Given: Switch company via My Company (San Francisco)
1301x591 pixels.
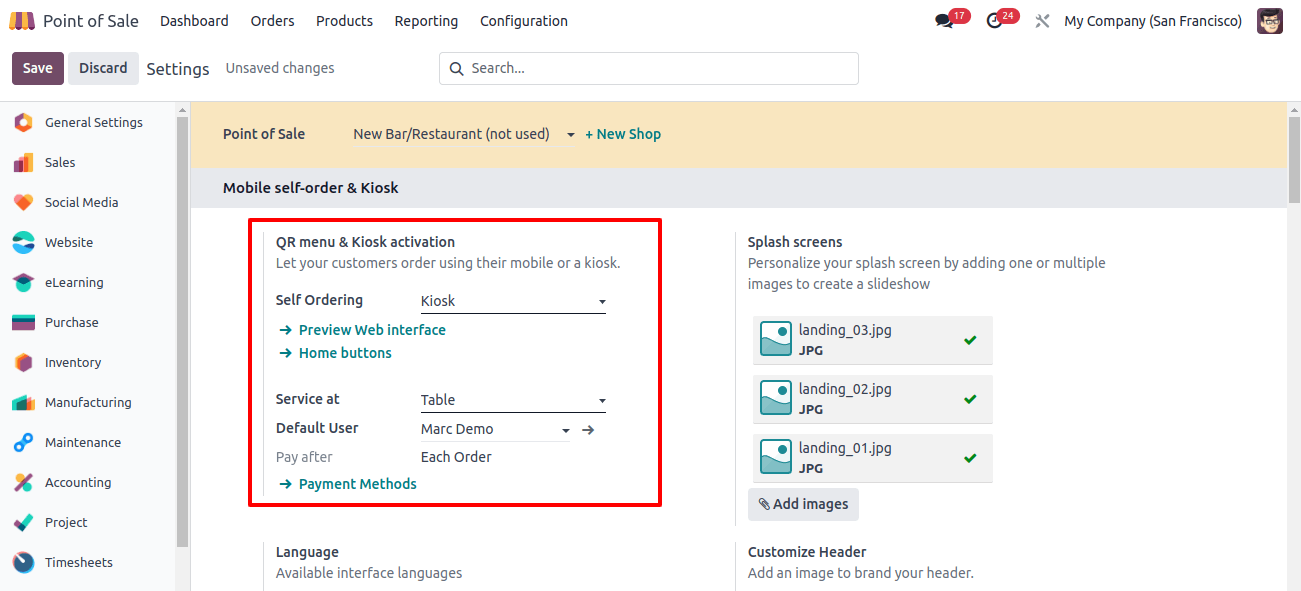Looking at the screenshot, I should [1153, 21].
